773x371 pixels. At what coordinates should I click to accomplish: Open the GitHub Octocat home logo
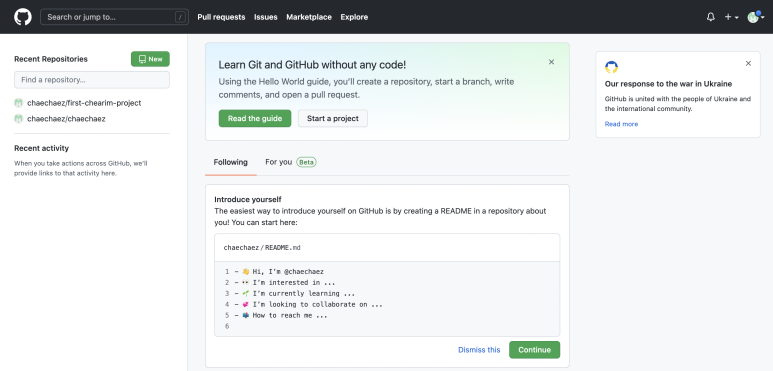[23, 17]
